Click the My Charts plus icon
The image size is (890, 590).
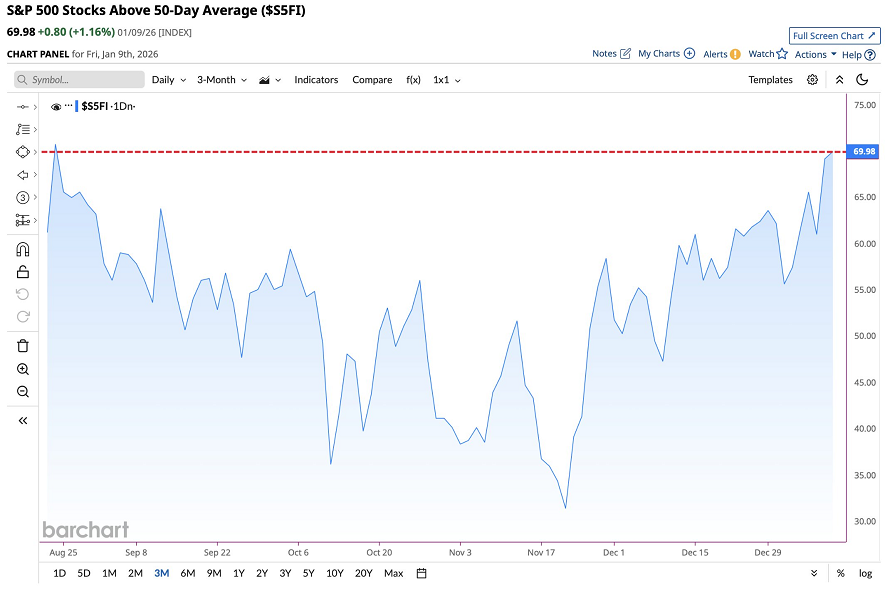tap(690, 53)
